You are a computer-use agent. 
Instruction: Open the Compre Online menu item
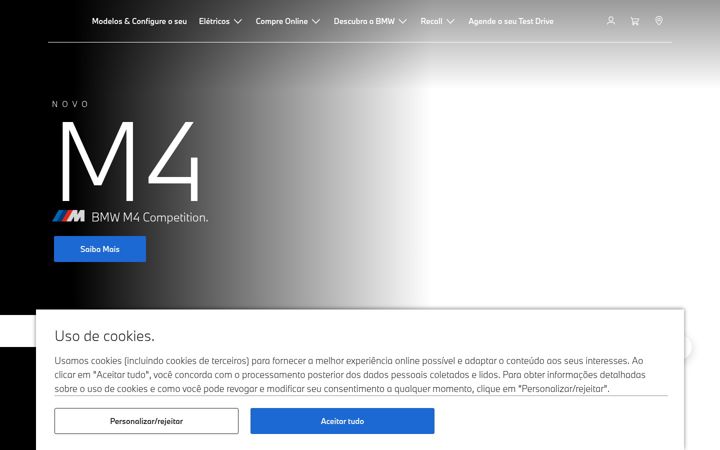281,21
